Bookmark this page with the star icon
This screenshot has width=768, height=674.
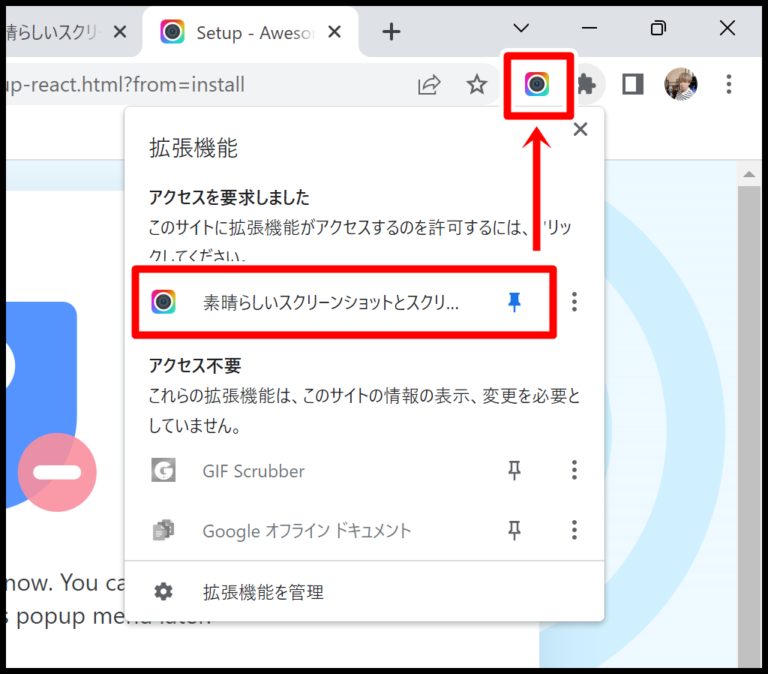pos(477,85)
